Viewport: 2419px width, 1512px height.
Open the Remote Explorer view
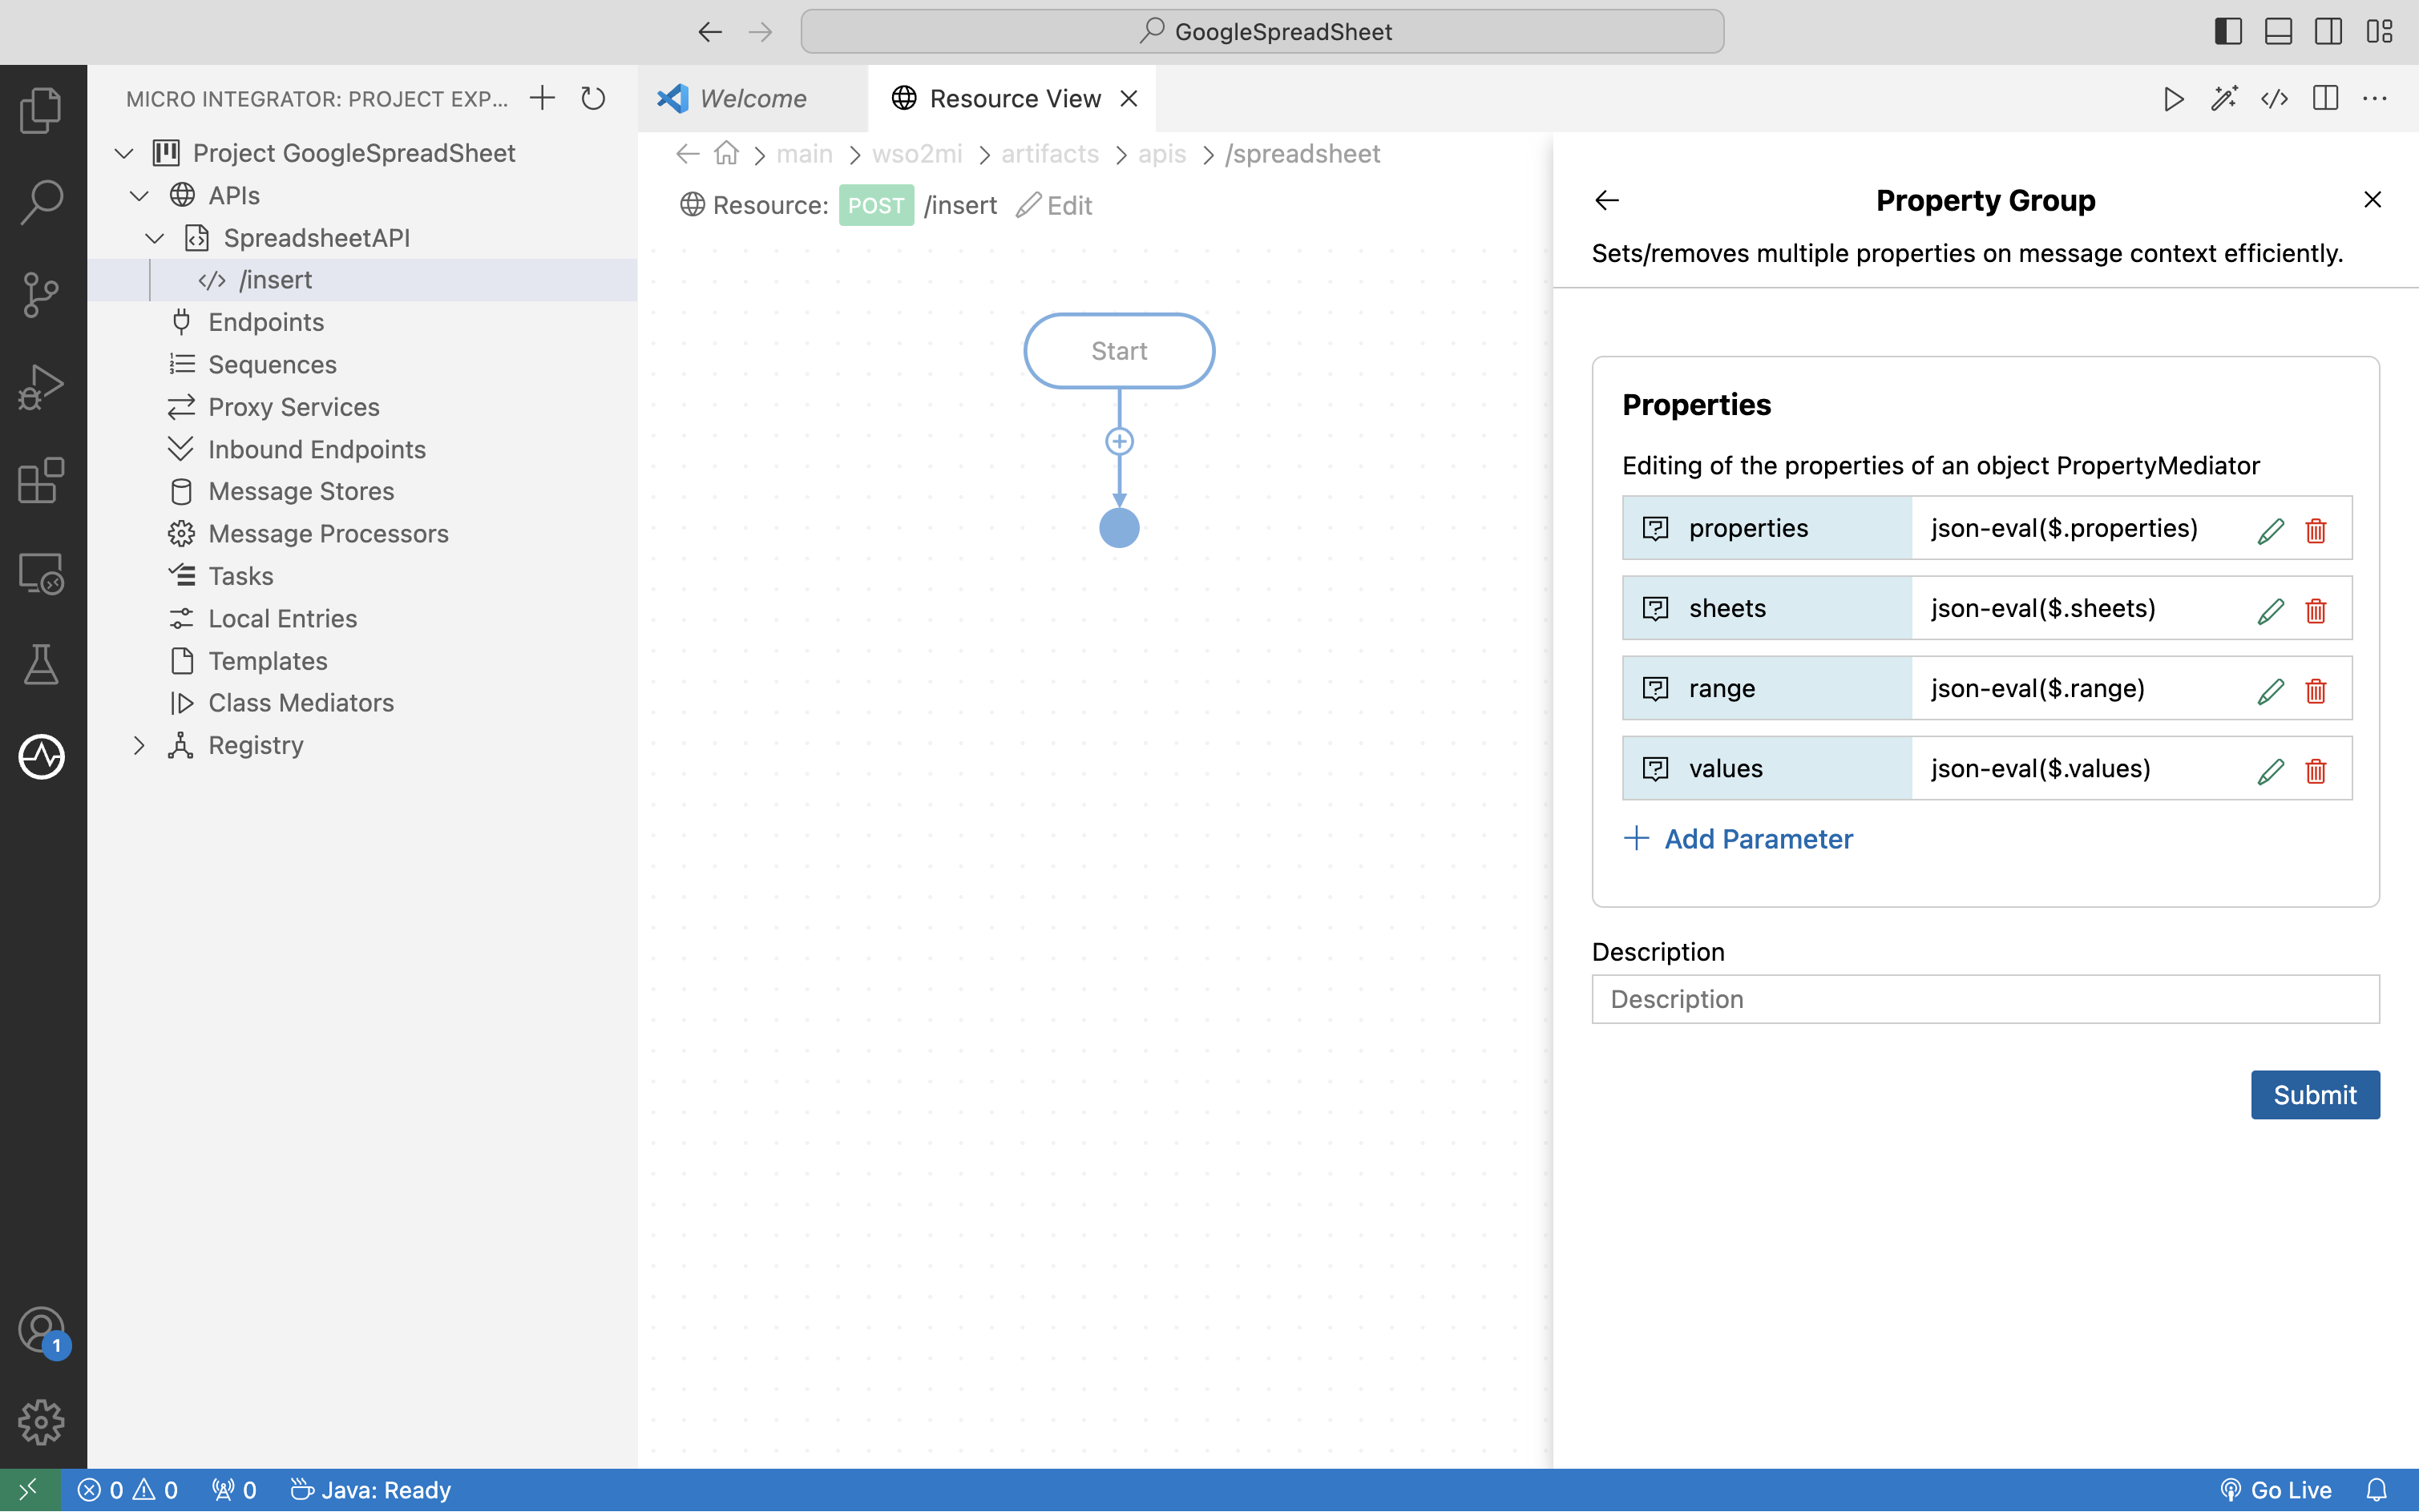(x=41, y=573)
